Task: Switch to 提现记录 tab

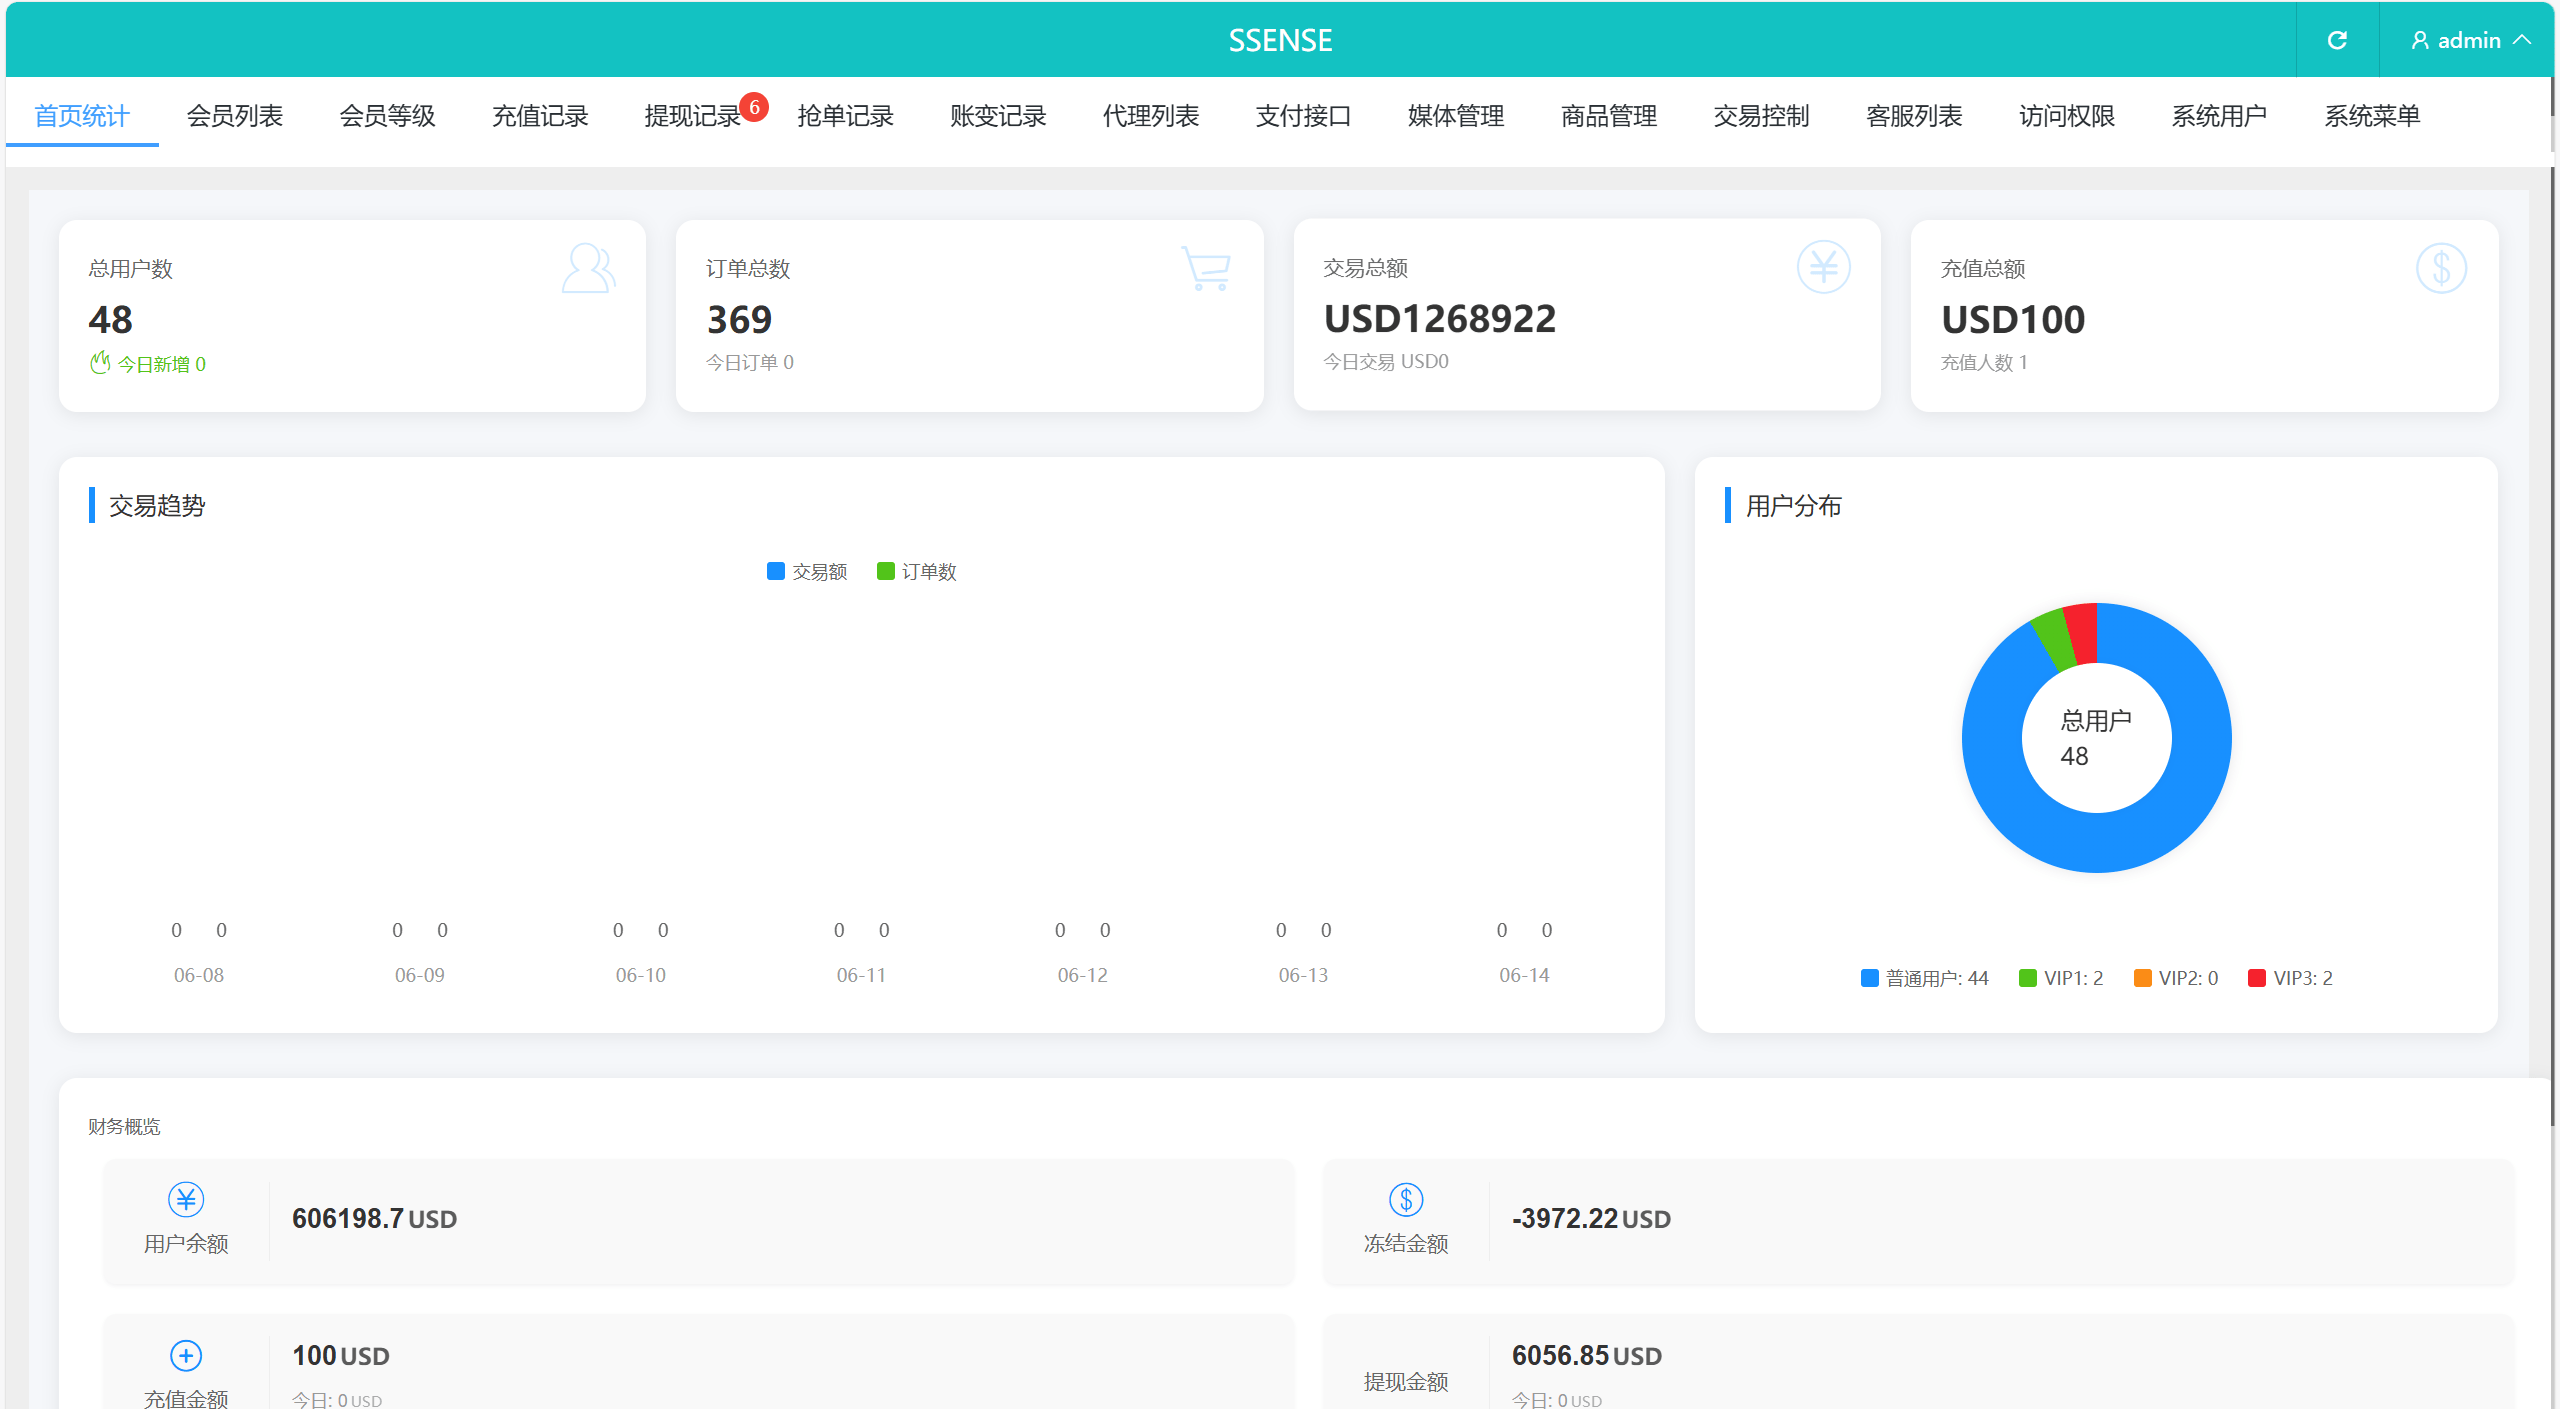Action: point(692,116)
